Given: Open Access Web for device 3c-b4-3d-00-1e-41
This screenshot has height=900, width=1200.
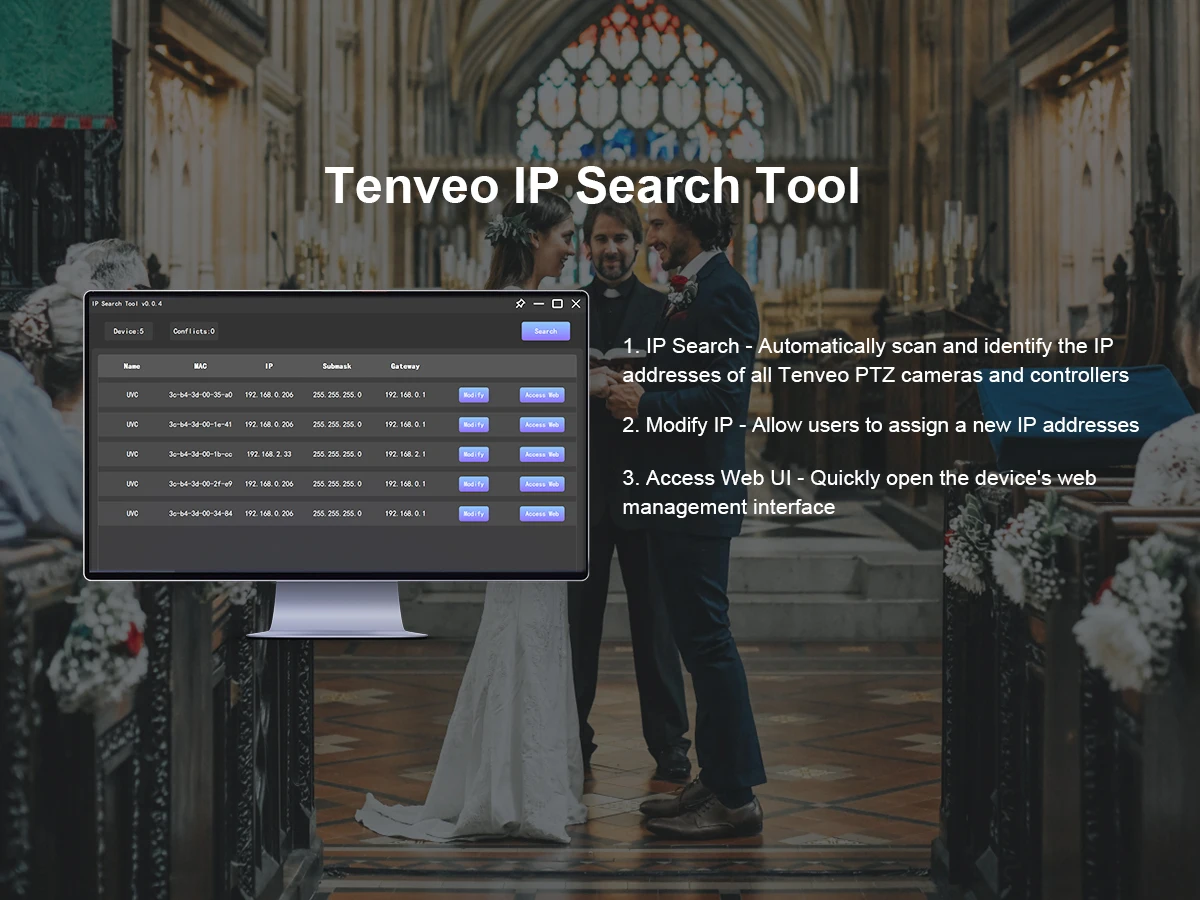Looking at the screenshot, I should [542, 425].
